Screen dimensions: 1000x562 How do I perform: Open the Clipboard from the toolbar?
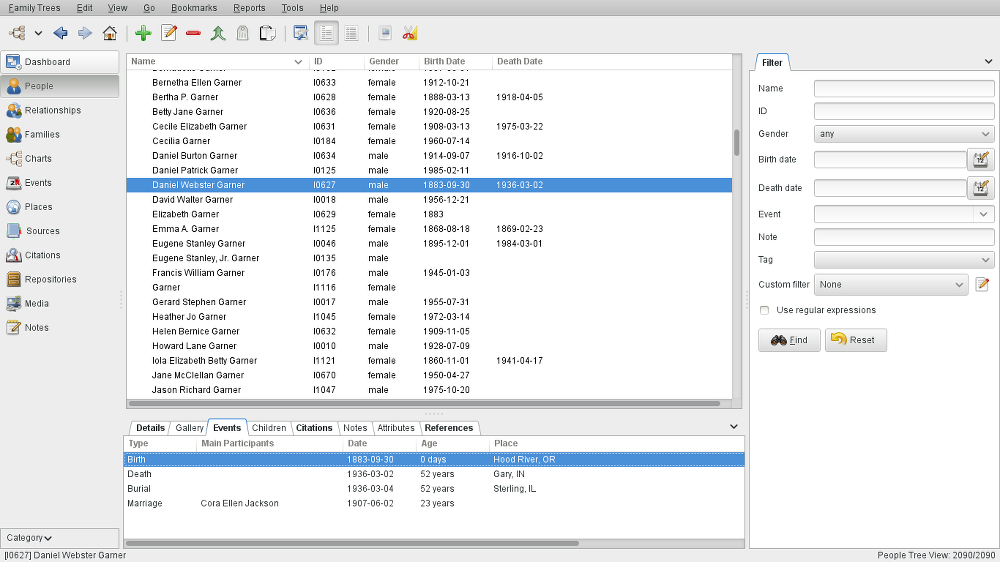point(267,33)
